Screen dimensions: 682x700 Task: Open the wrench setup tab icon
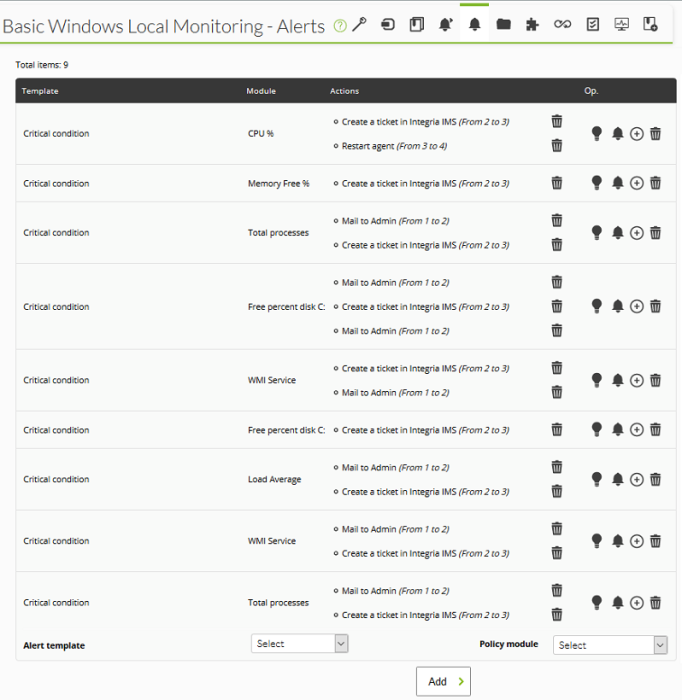[x=359, y=25]
